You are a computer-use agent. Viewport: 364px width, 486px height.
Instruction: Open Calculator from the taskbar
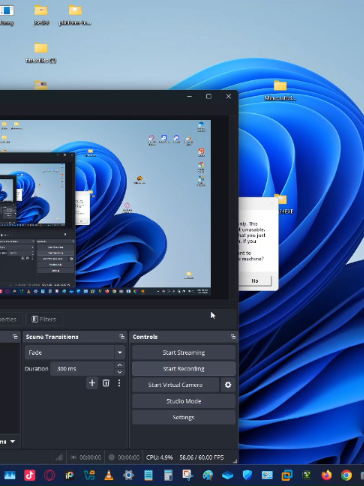168,475
